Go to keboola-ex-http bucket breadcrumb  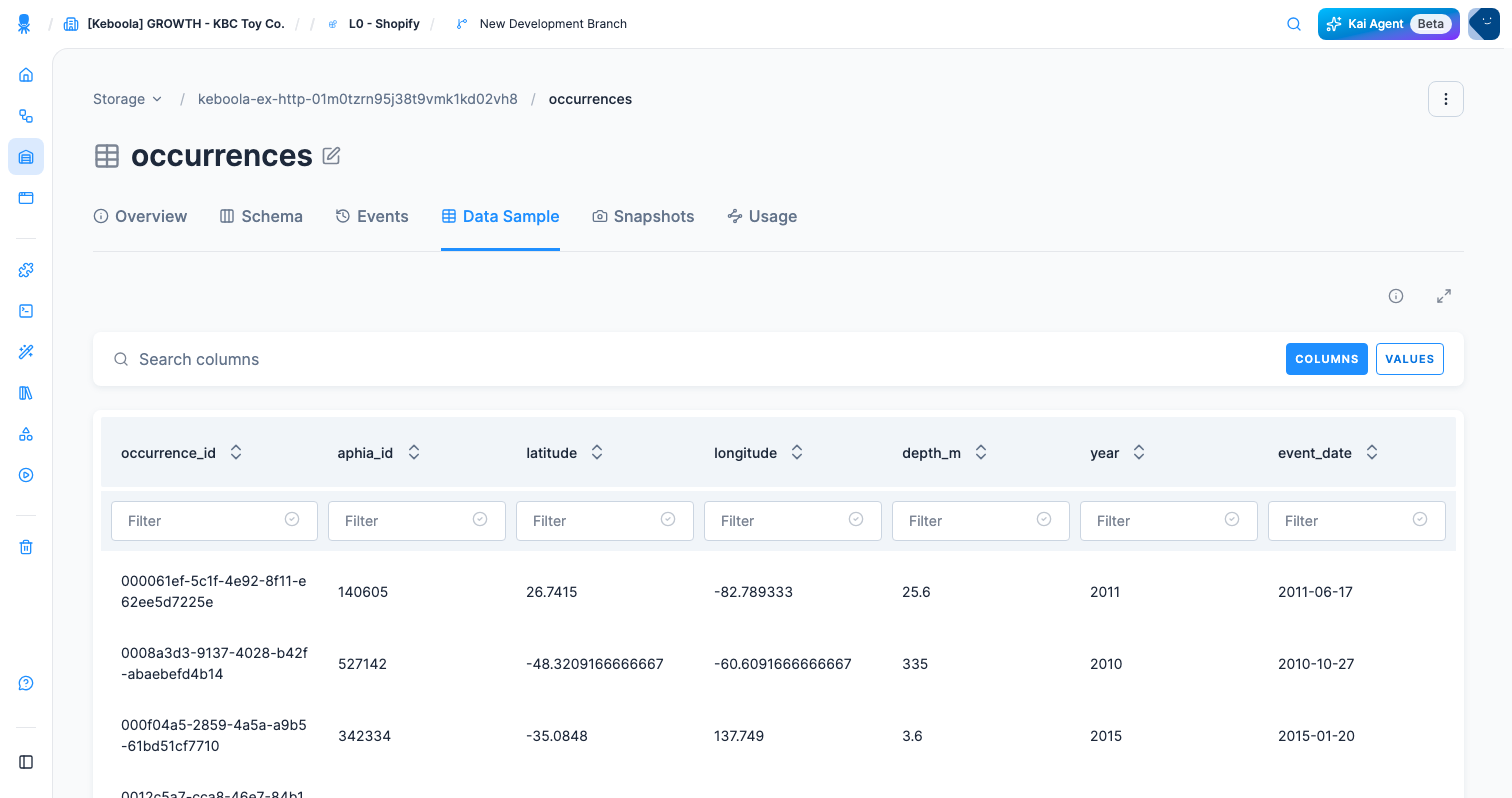click(x=358, y=99)
